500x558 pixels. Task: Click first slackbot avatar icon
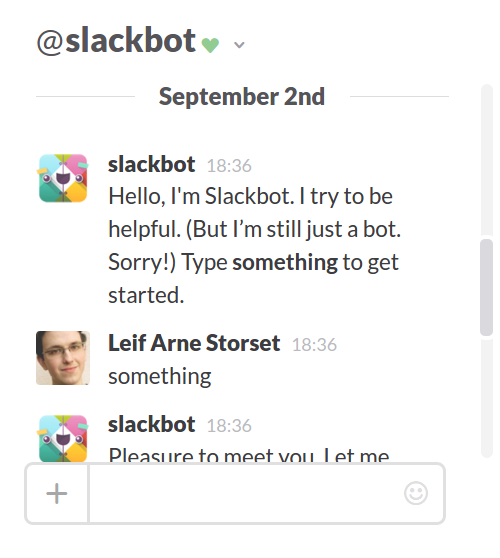(63, 178)
